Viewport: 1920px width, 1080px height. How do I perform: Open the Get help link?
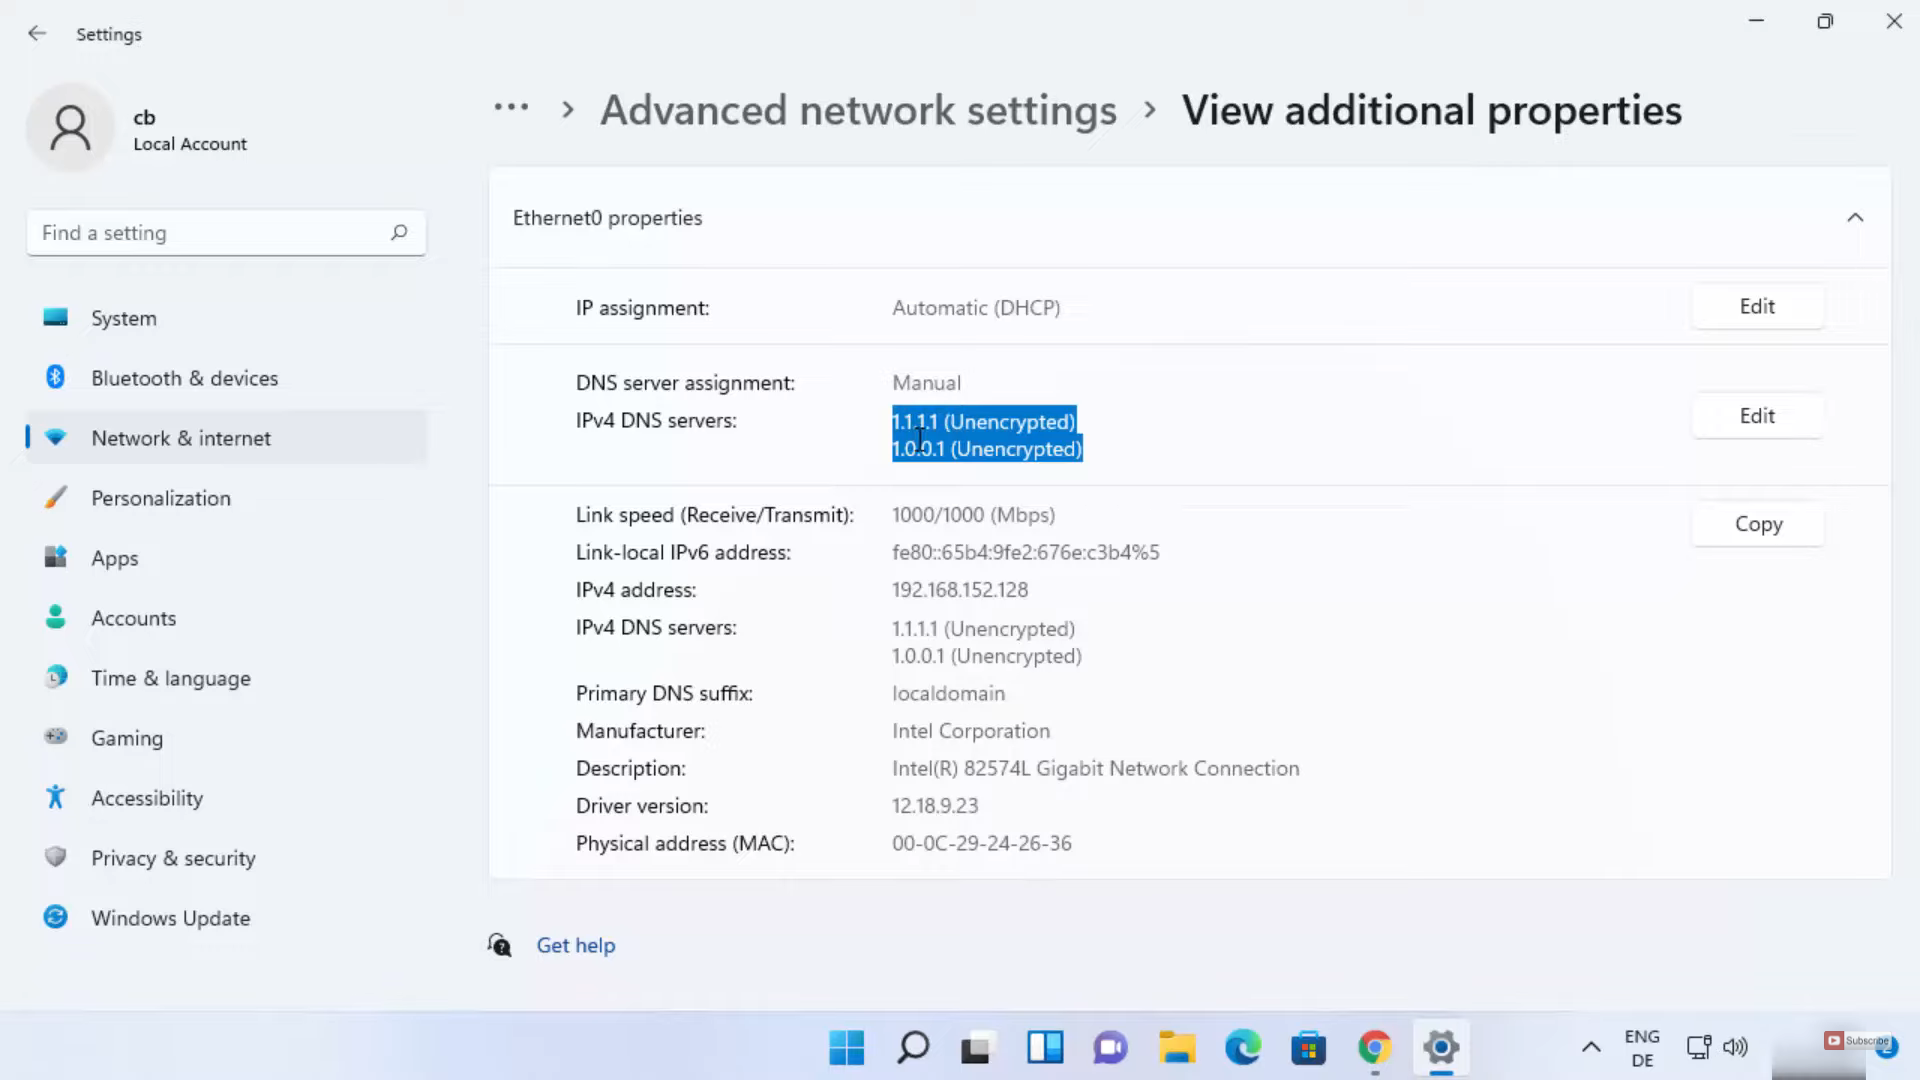pos(575,945)
